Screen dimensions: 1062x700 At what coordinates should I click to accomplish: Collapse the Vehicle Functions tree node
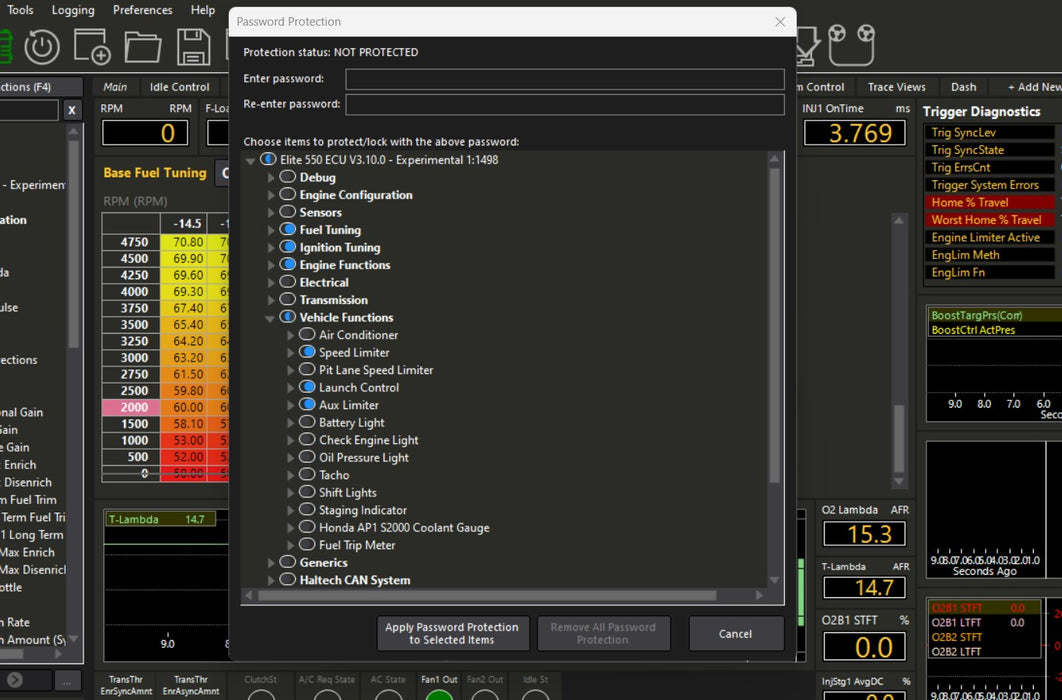tap(270, 318)
